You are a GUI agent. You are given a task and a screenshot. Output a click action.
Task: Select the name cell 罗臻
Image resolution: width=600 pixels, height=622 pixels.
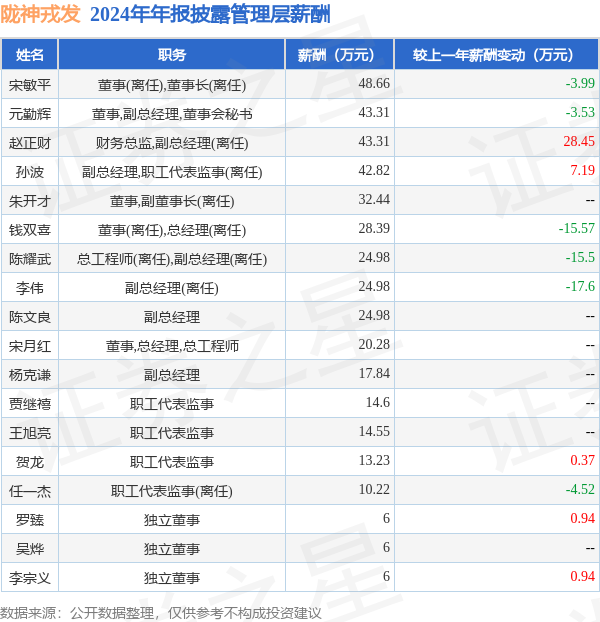click(x=30, y=520)
